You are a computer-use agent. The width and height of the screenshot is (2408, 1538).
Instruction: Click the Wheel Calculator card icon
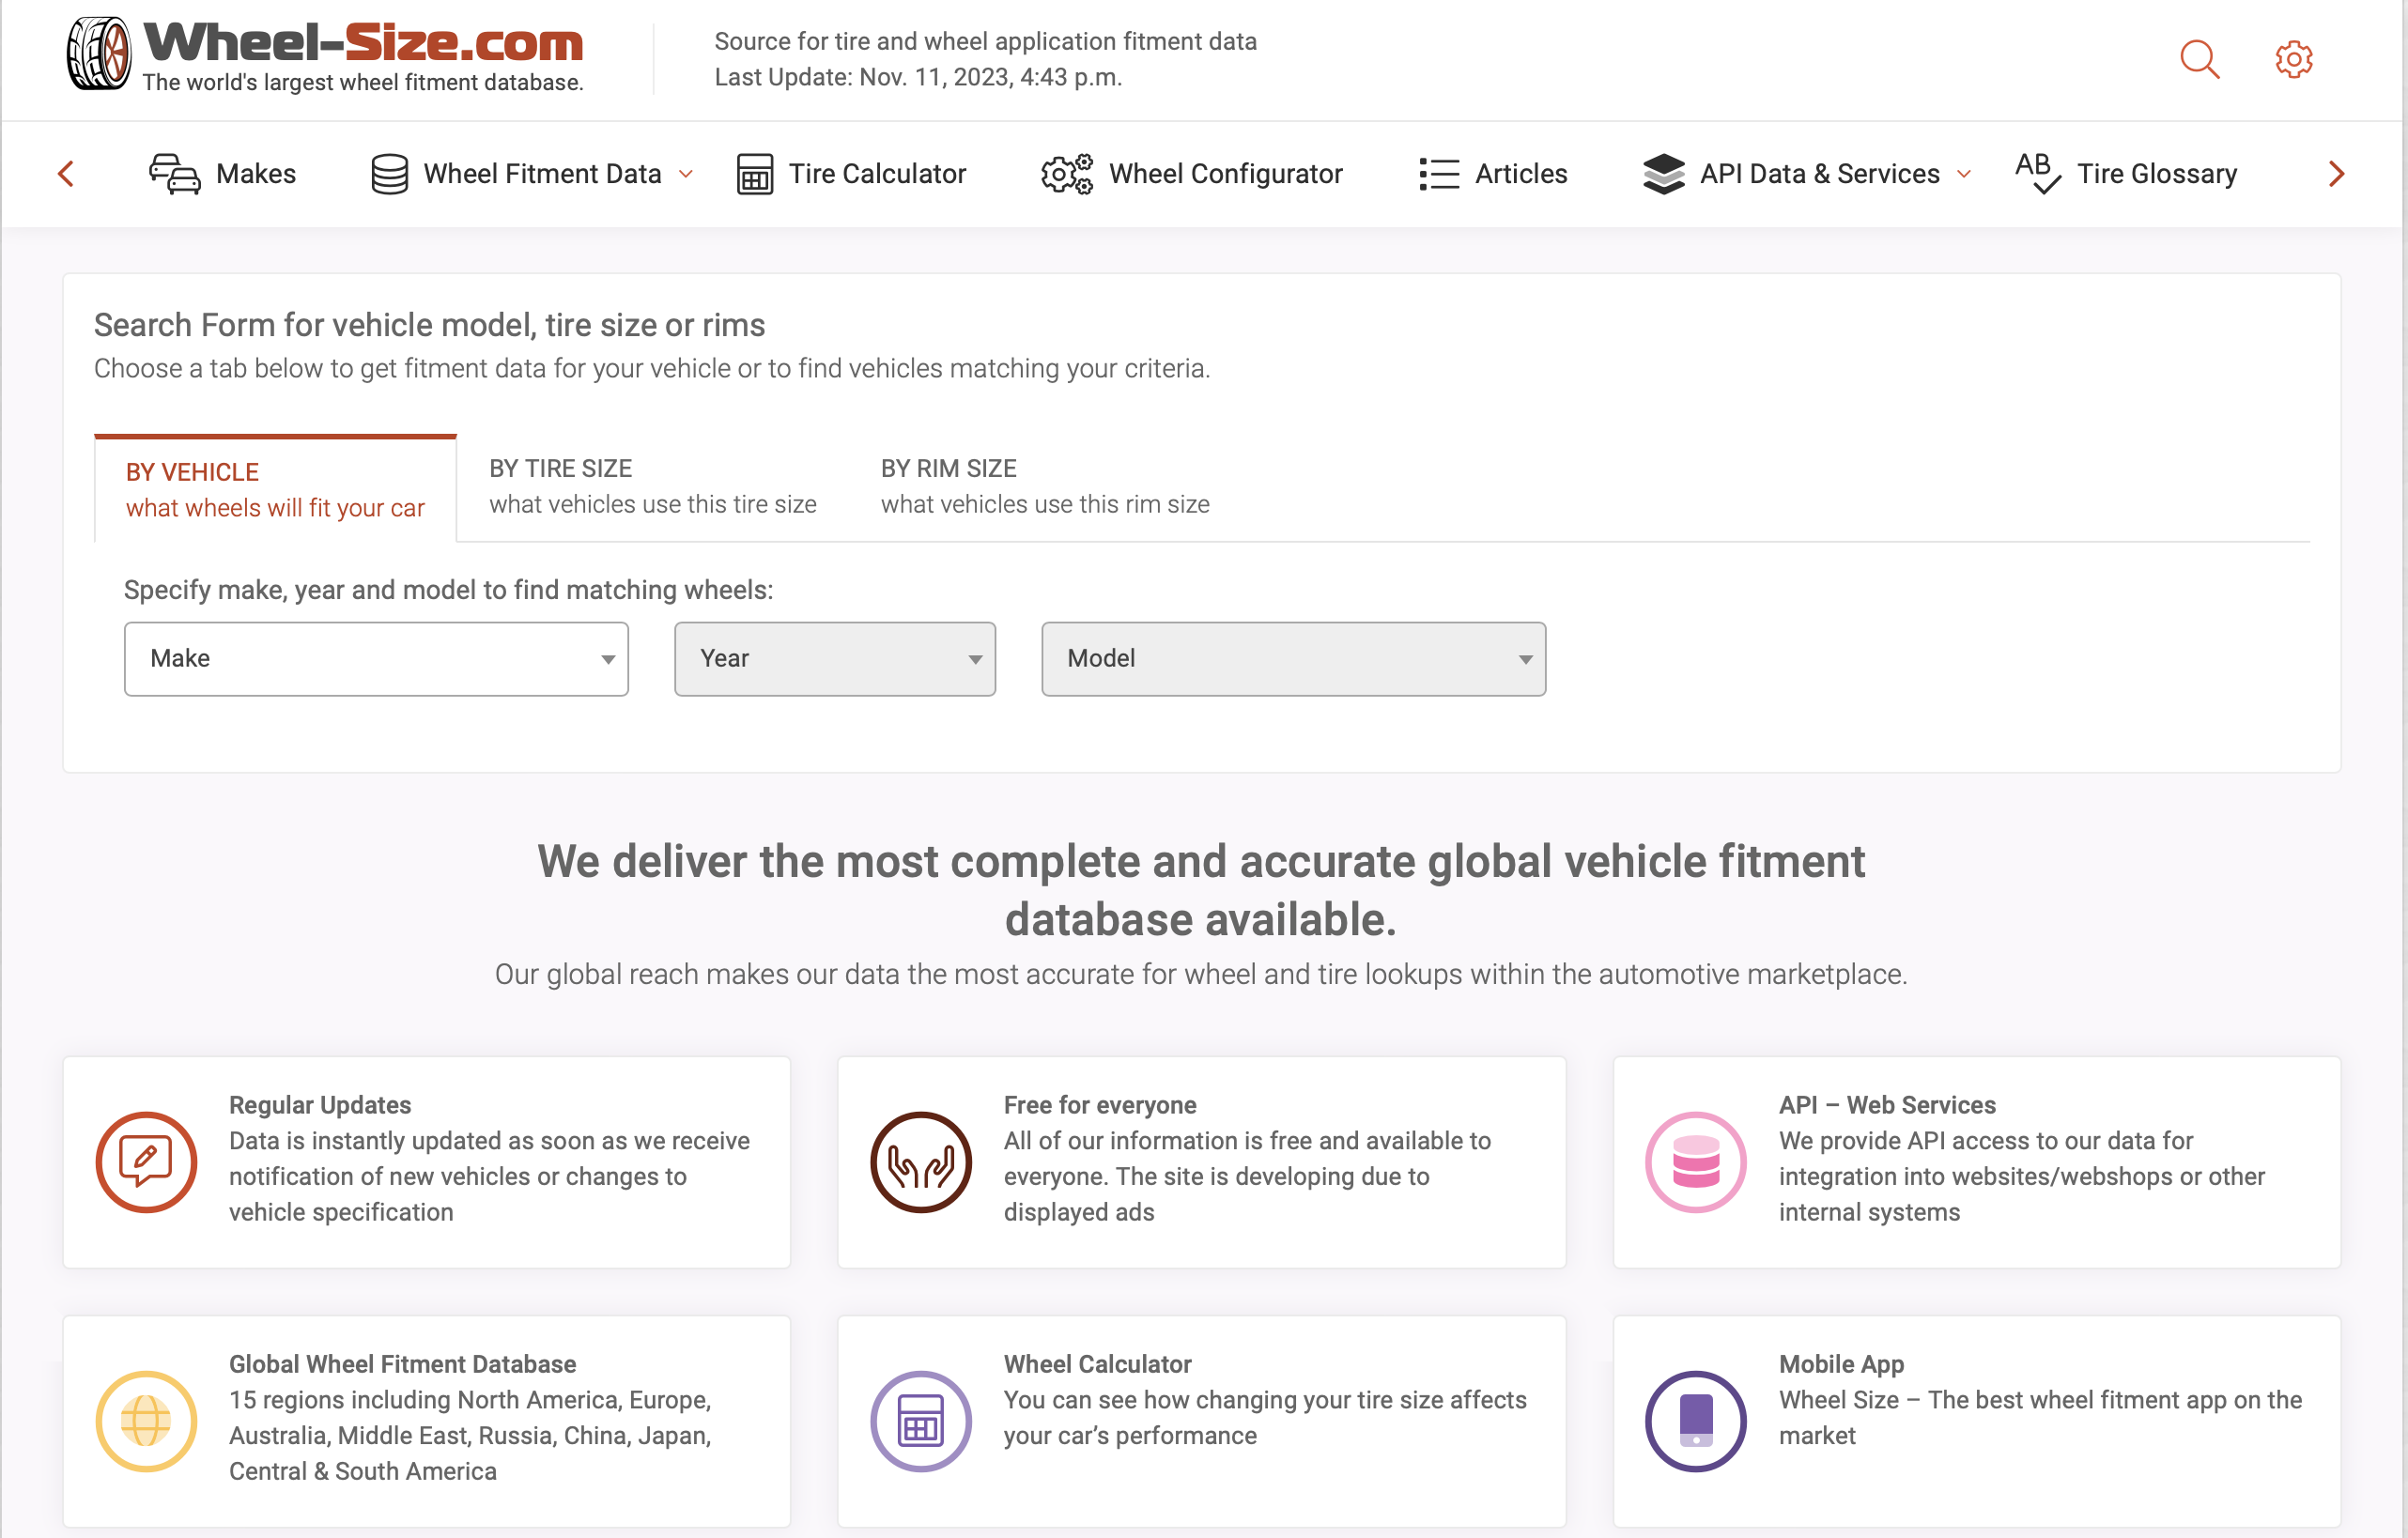tap(921, 1421)
